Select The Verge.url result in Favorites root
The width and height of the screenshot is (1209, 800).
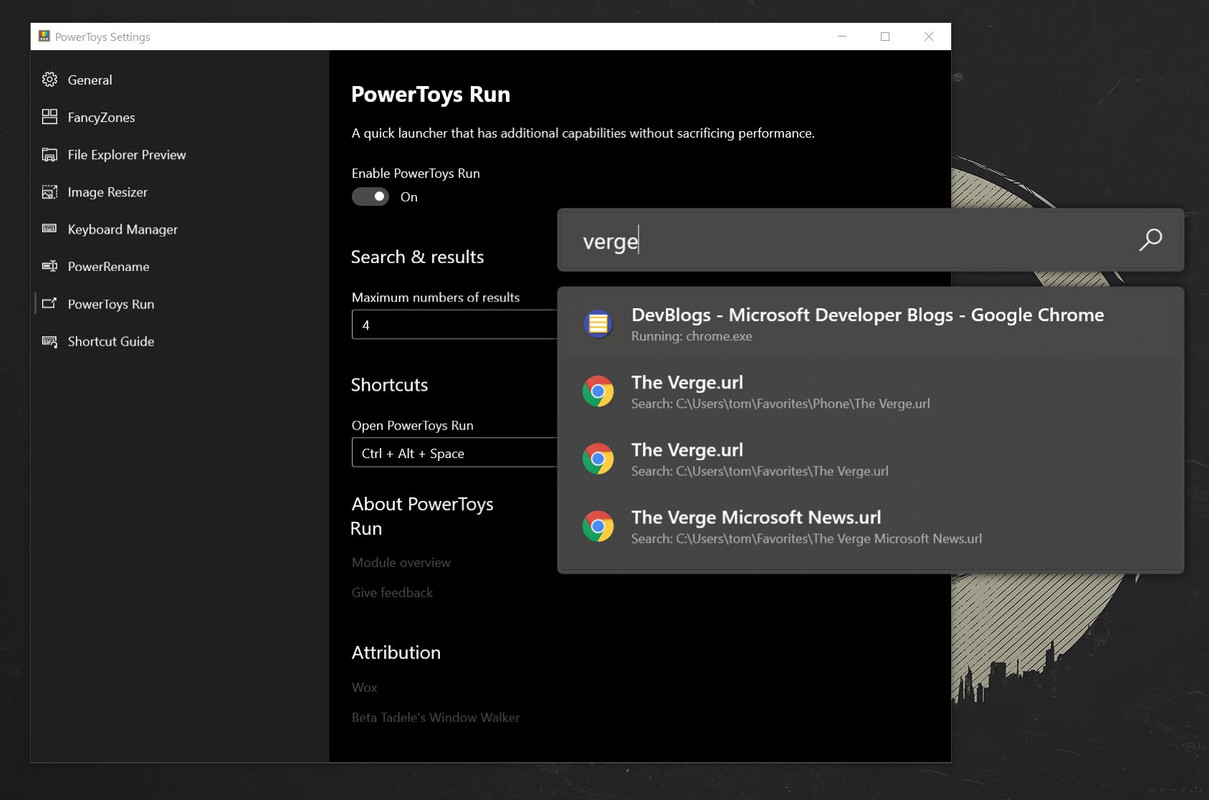[871, 458]
